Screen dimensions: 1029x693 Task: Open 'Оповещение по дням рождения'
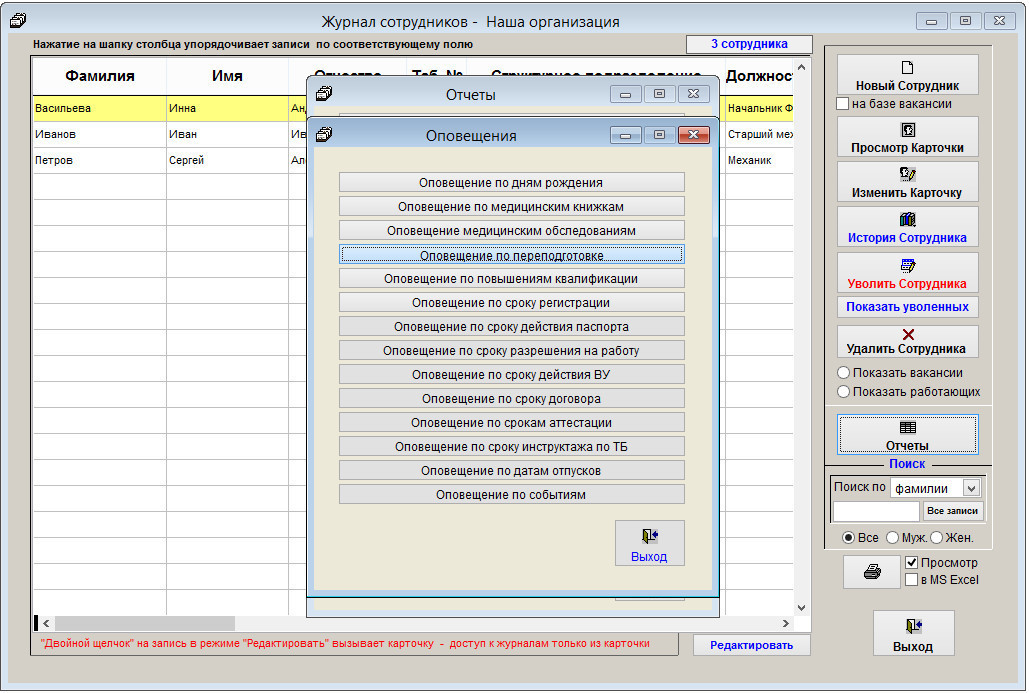[511, 182]
